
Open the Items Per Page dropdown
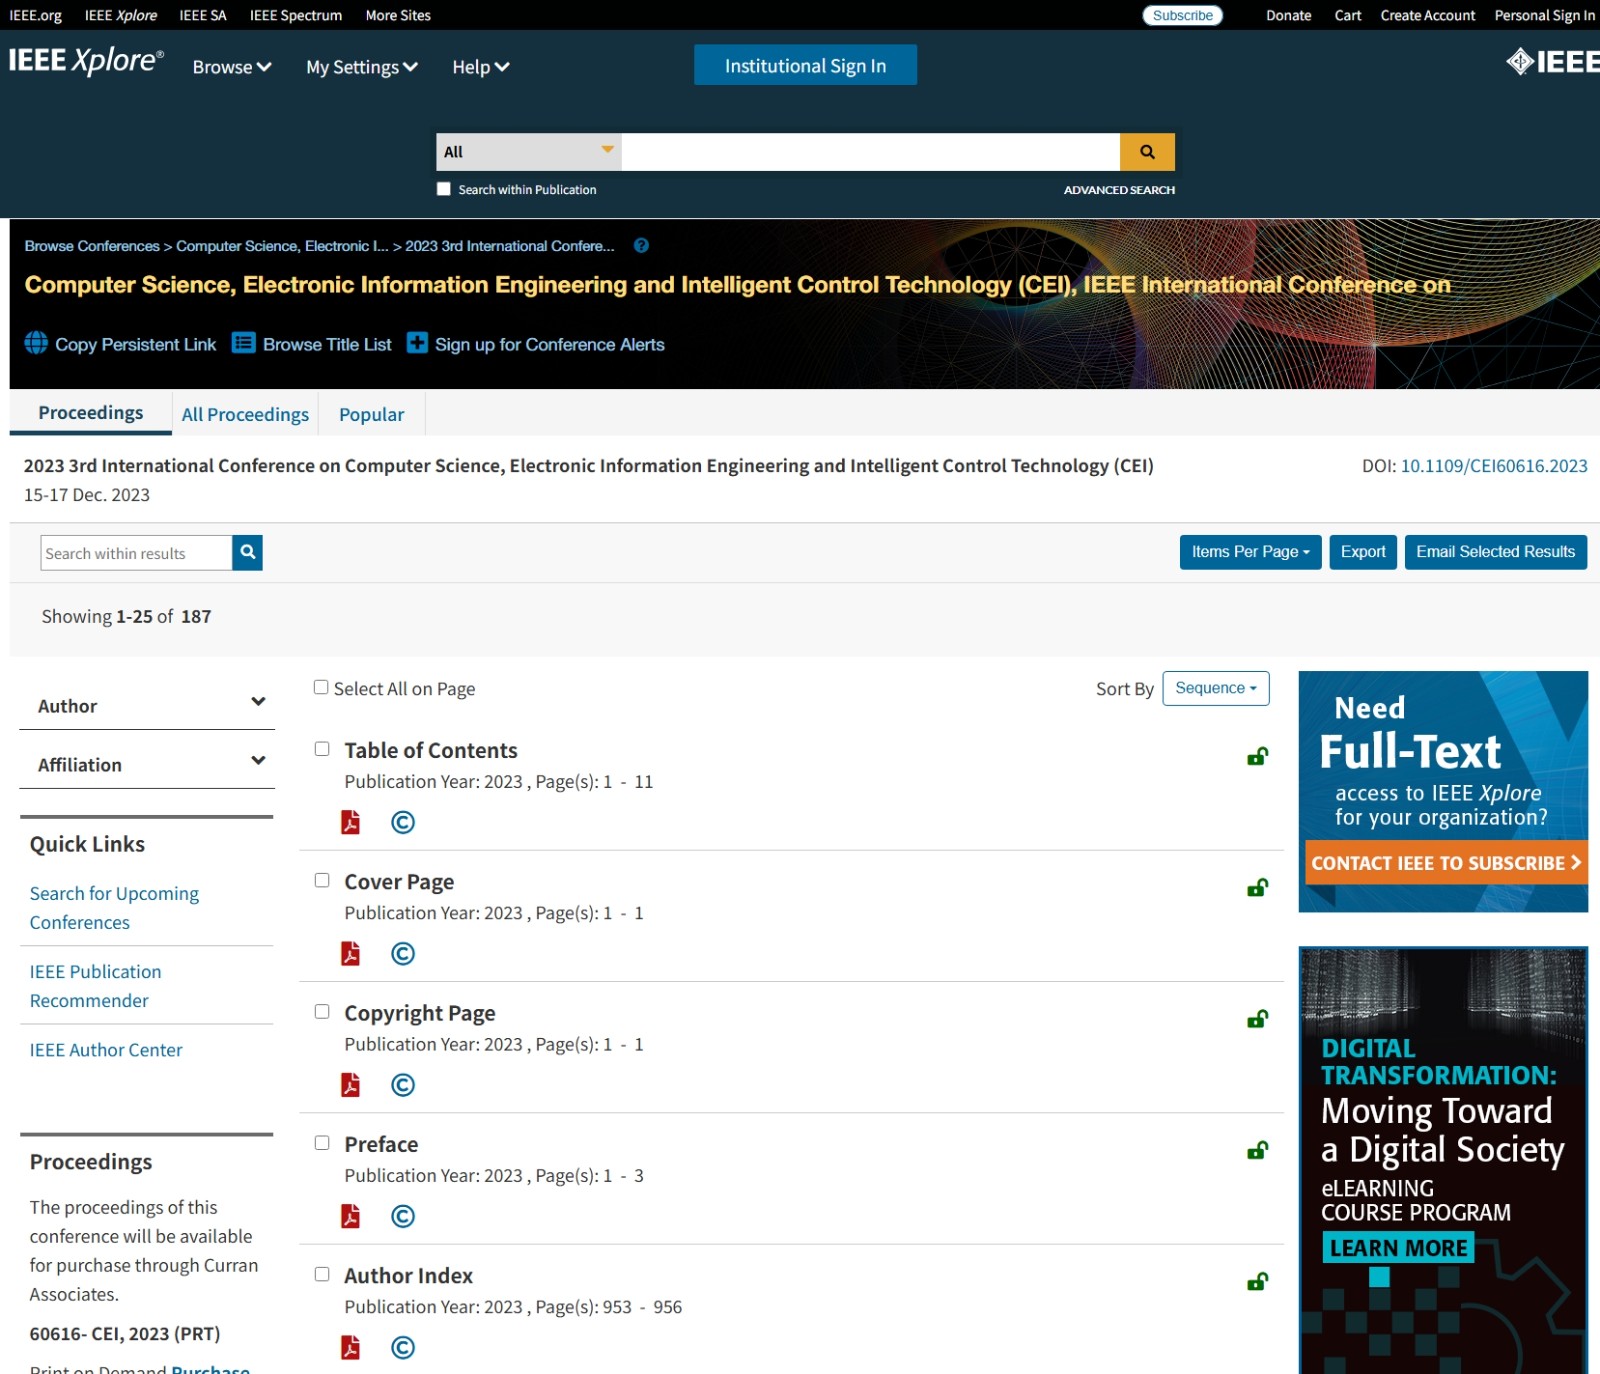tap(1250, 552)
